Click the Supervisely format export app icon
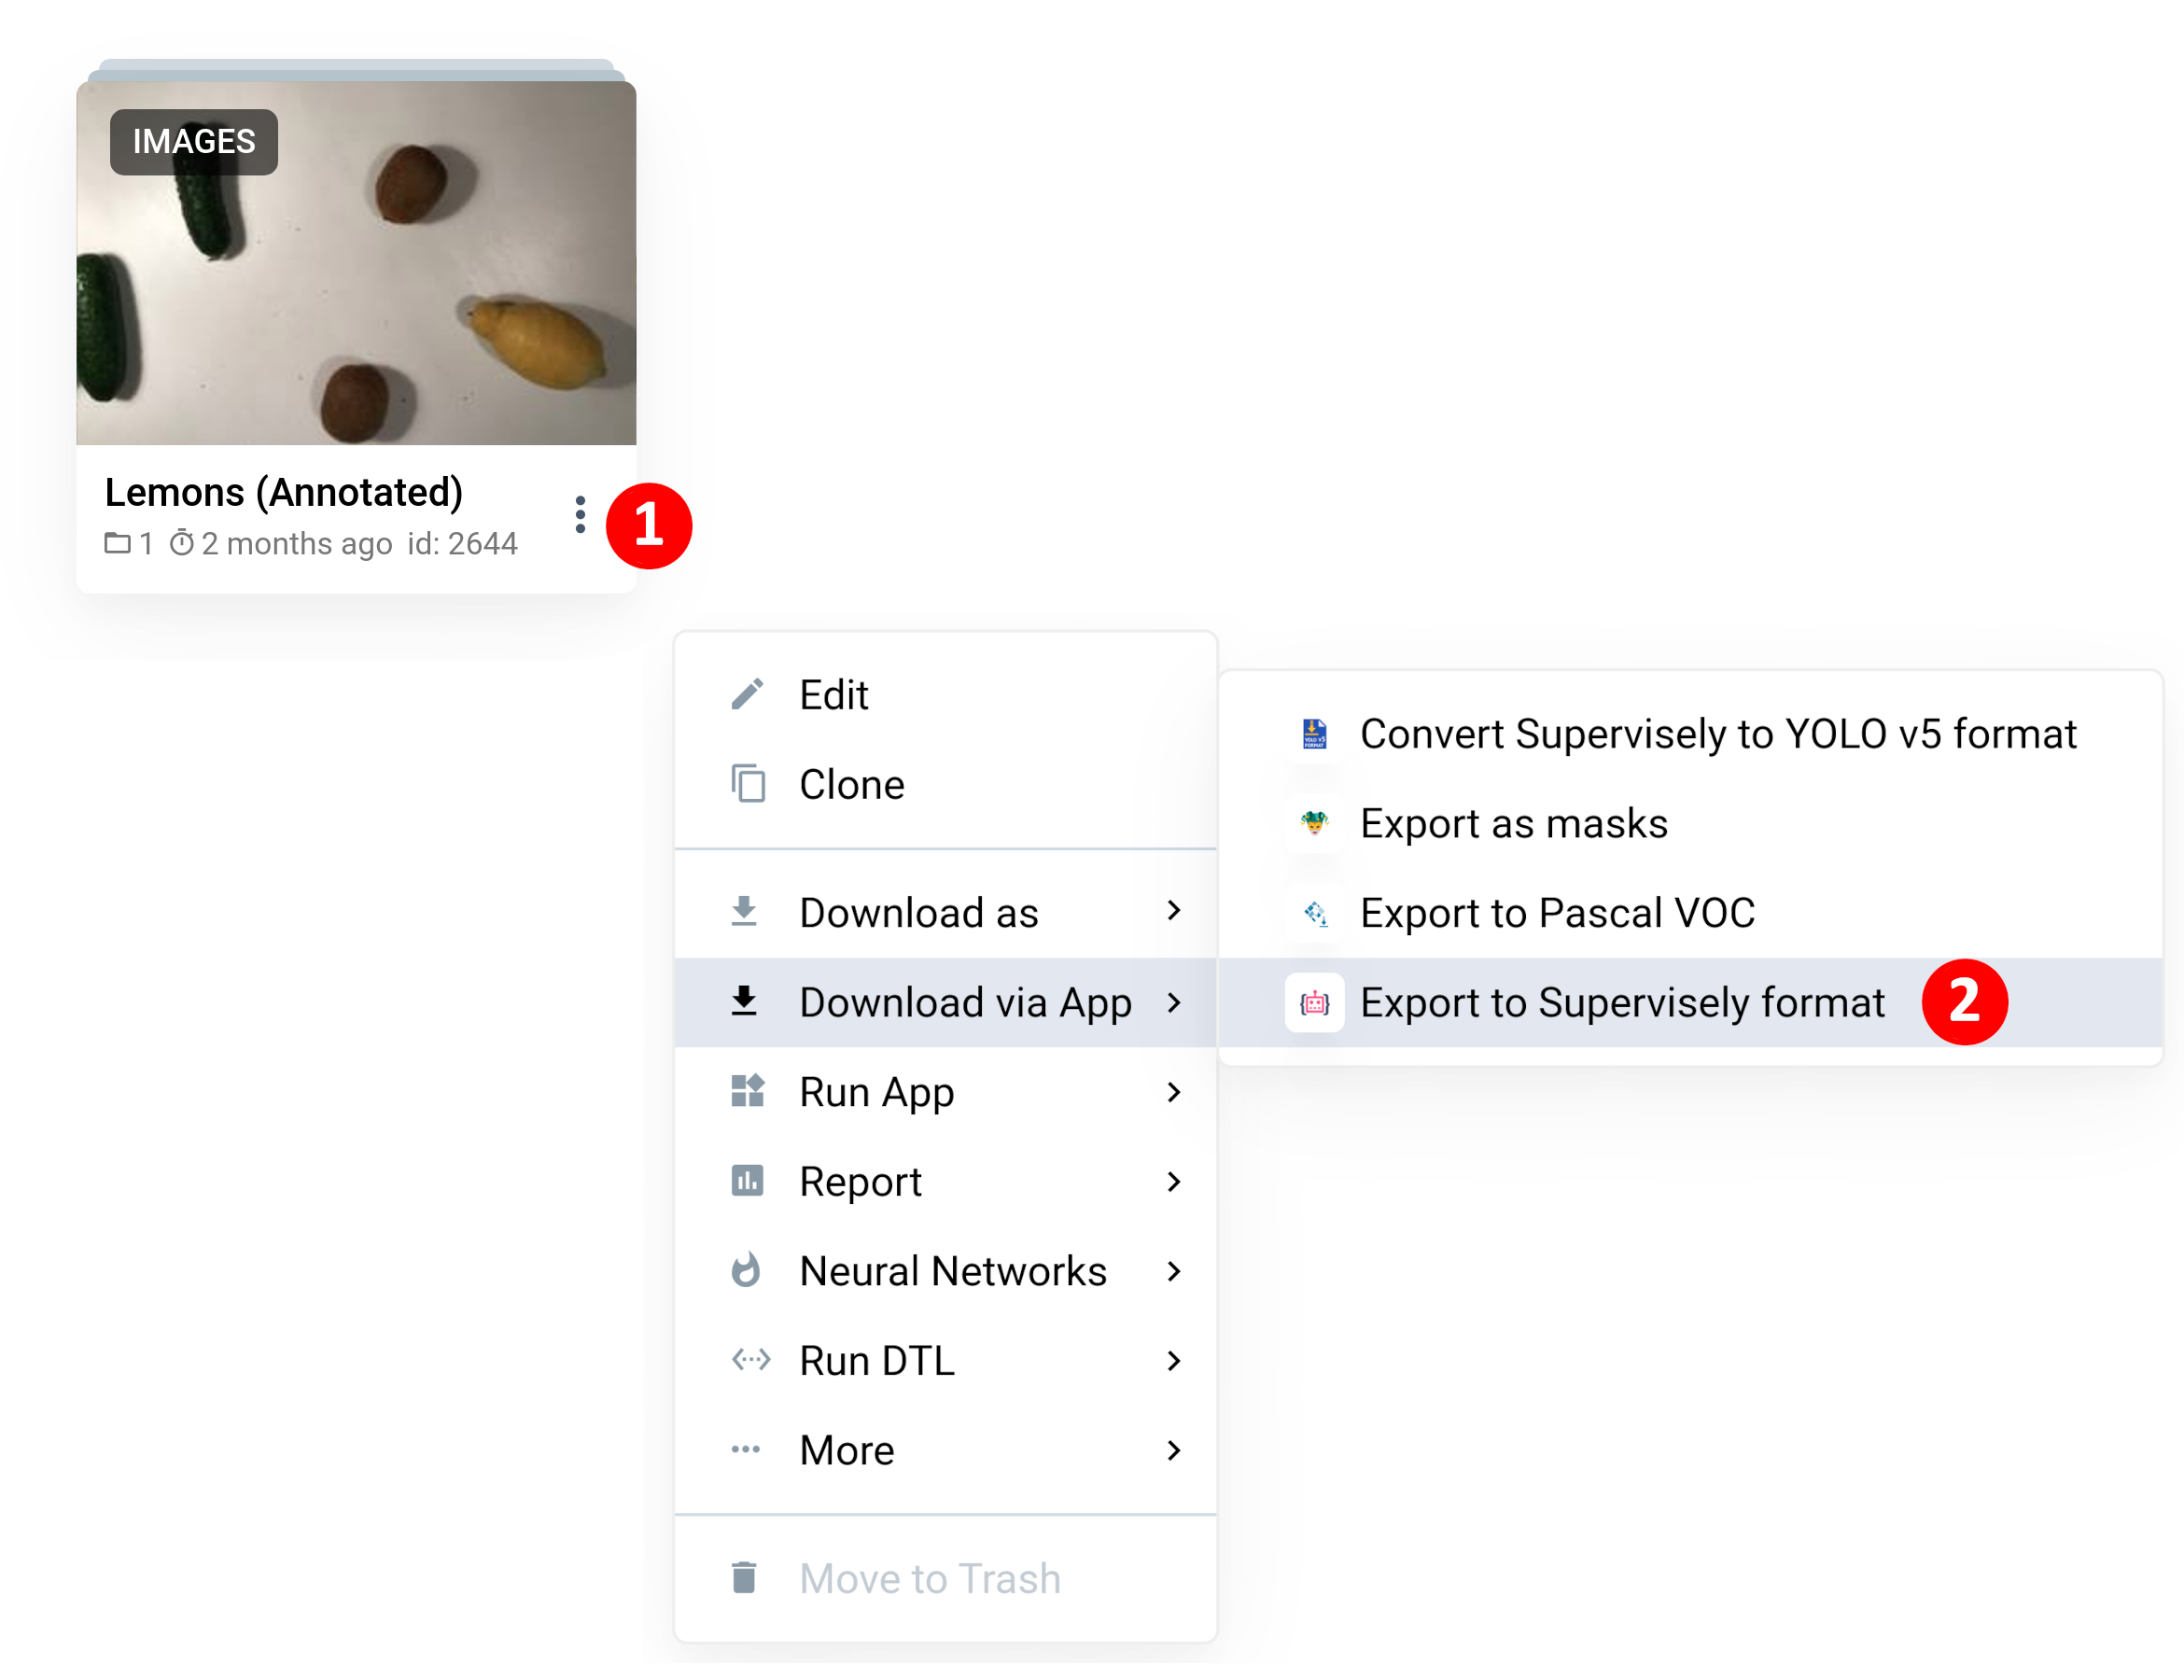The height and width of the screenshot is (1680, 2184). pyautogui.click(x=1314, y=1002)
